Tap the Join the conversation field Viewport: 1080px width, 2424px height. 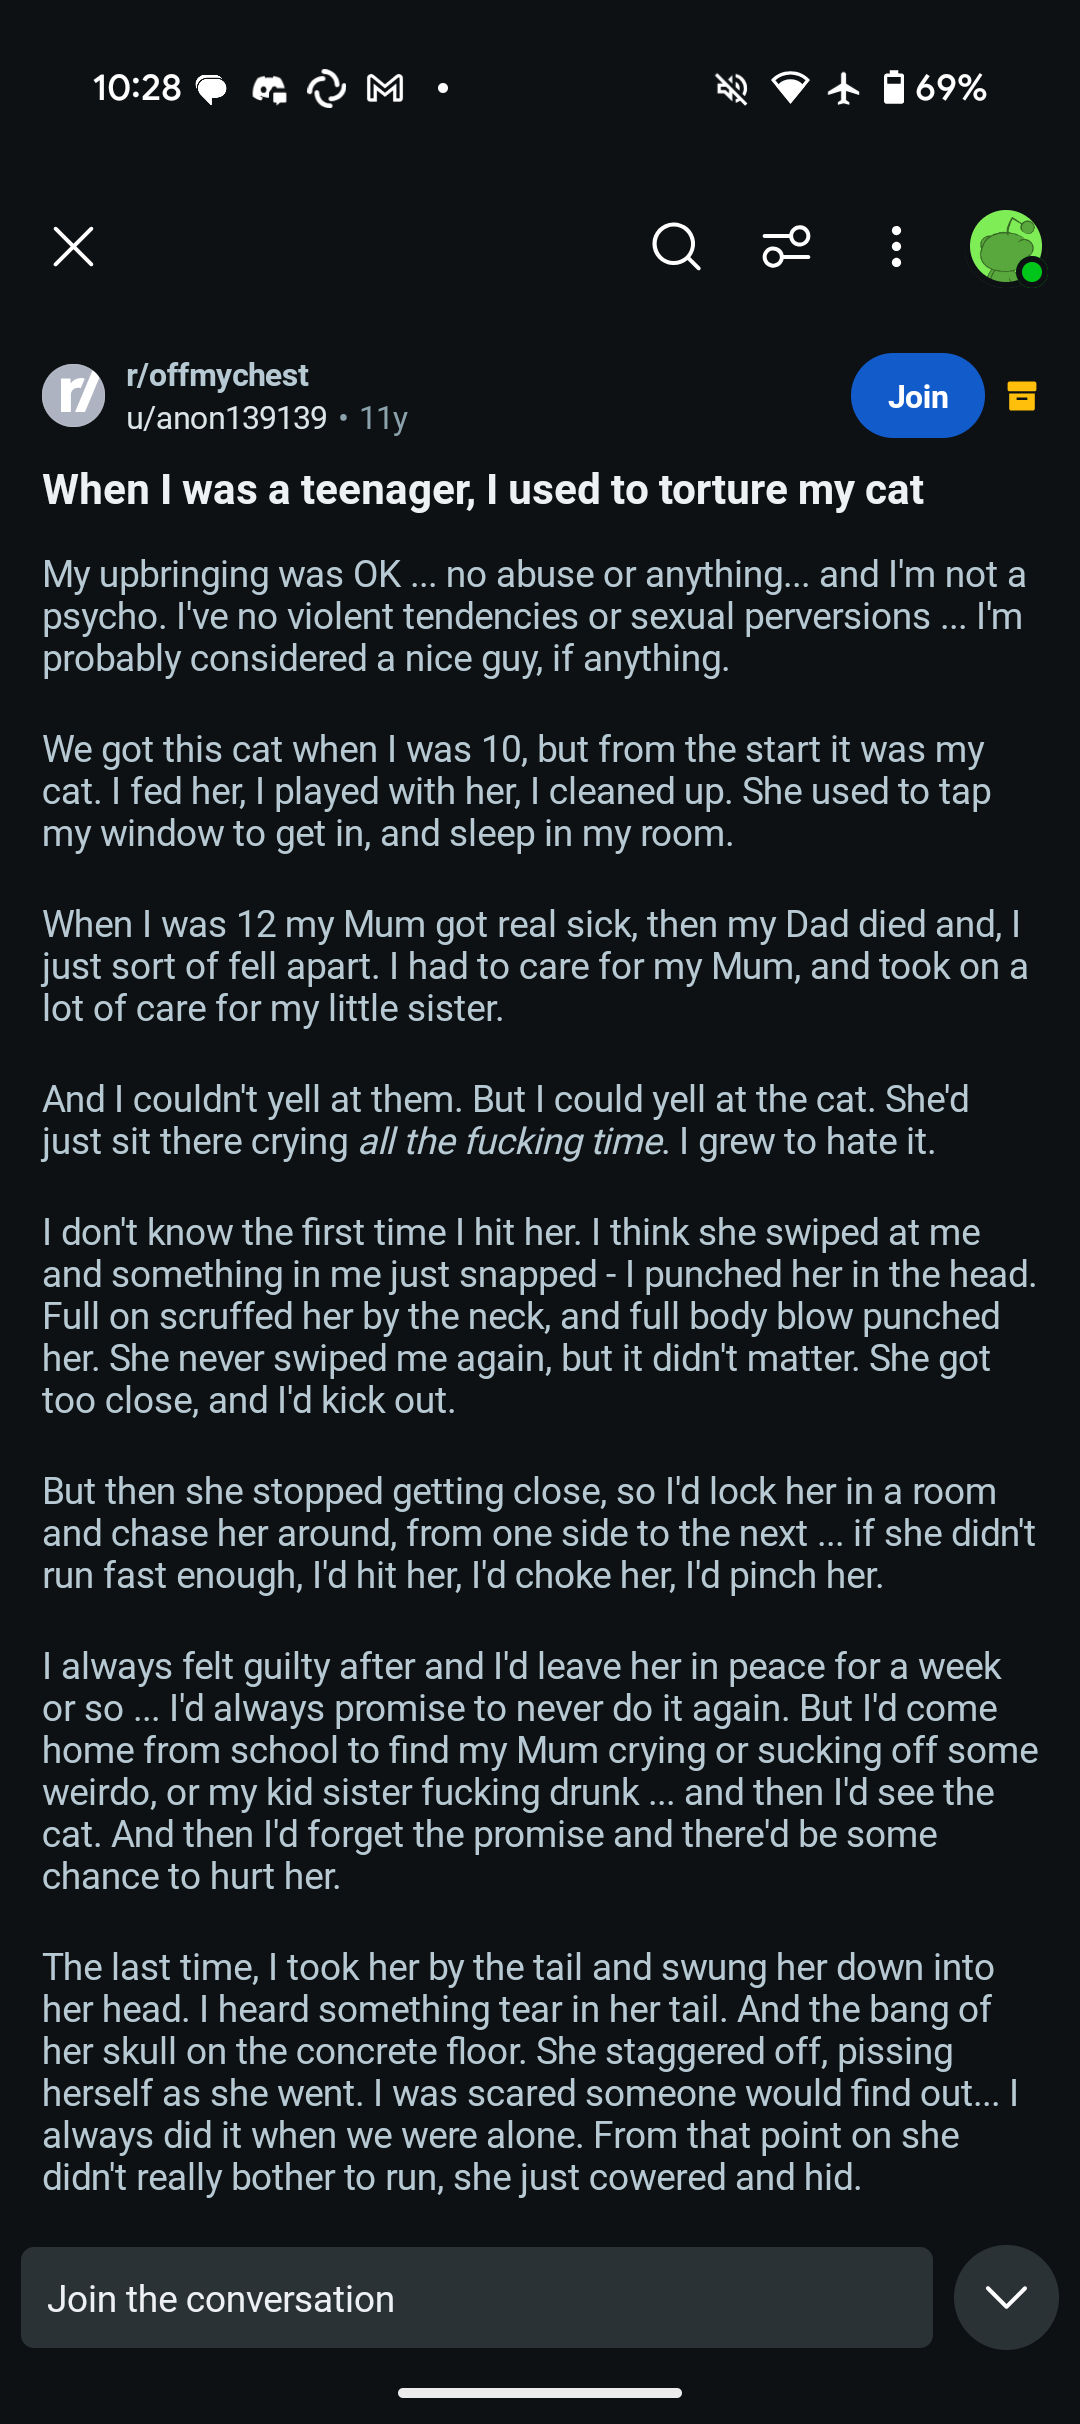pos(477,2298)
